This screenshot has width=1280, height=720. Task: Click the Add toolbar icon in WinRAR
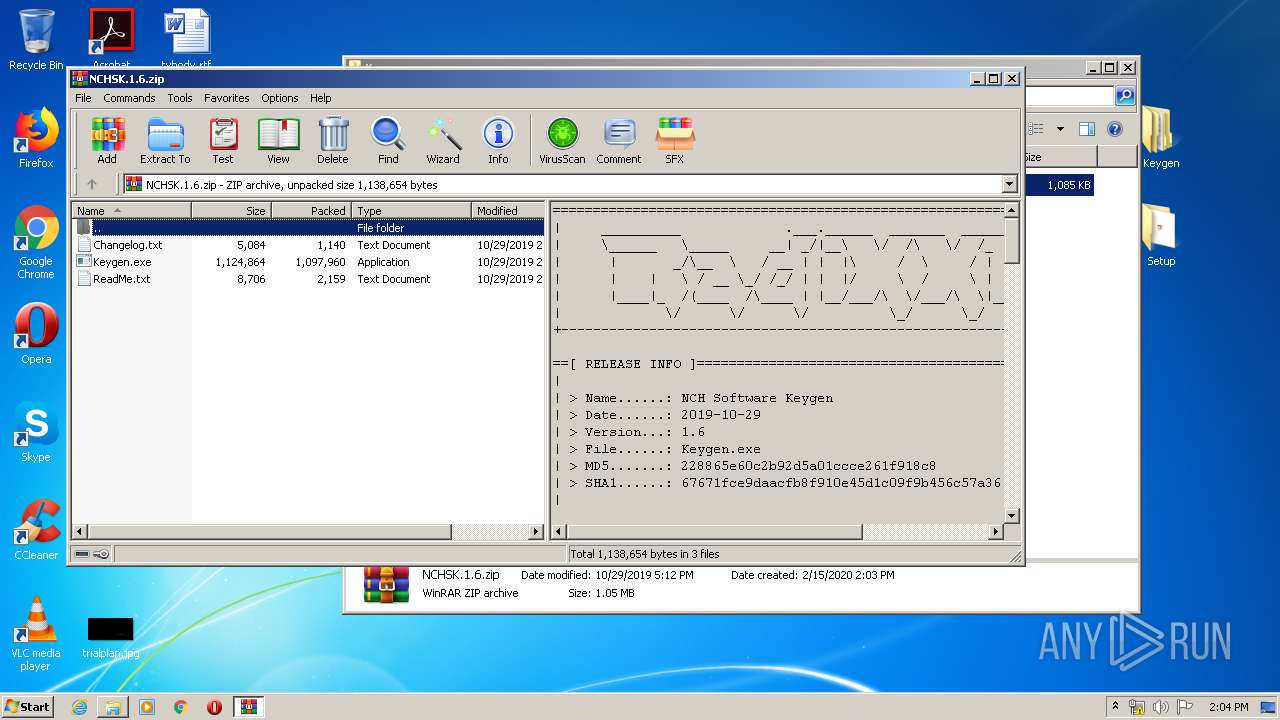(107, 141)
